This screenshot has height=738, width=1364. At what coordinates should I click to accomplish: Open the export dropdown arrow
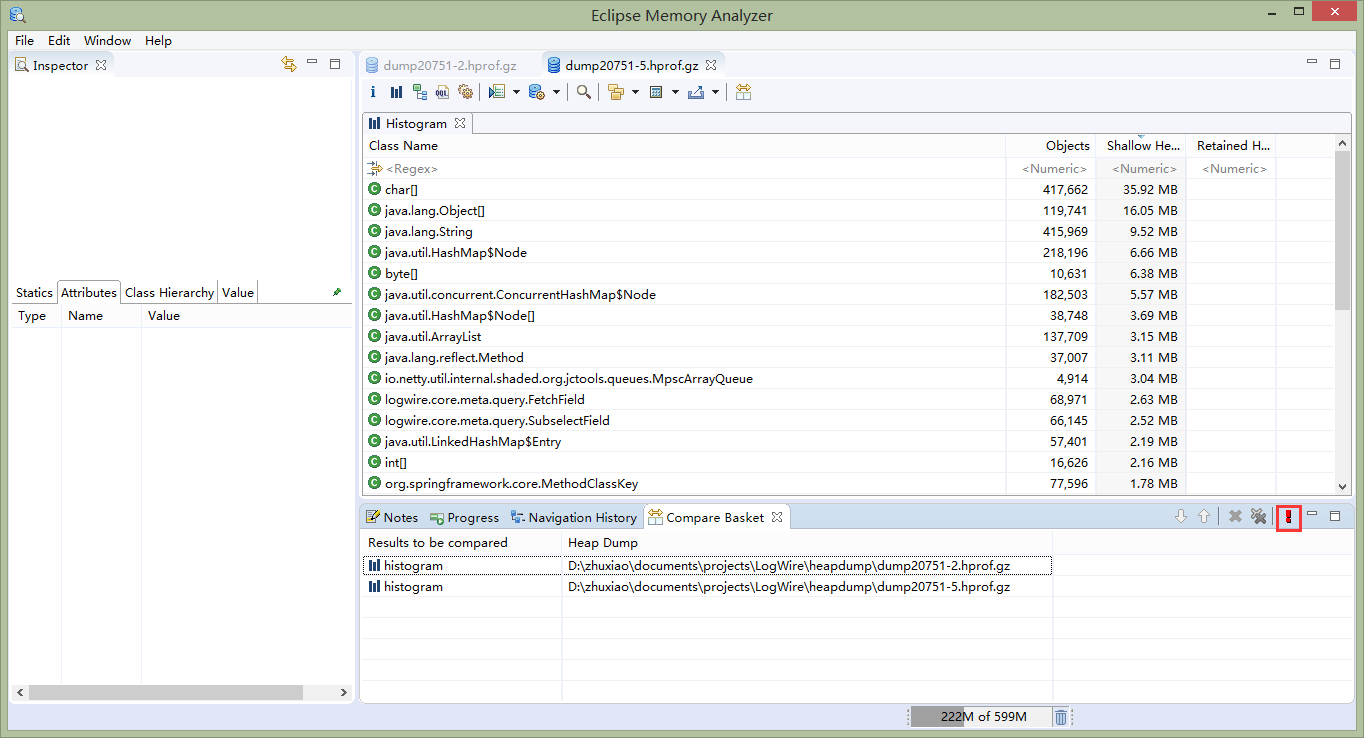pyautogui.click(x=713, y=91)
